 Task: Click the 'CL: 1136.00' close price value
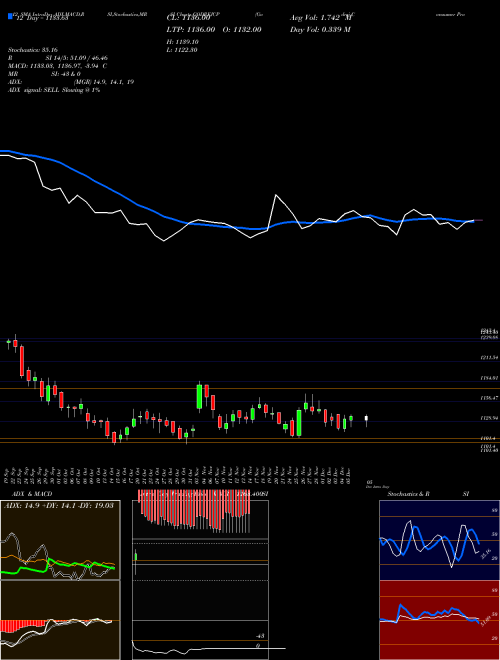(189, 18)
